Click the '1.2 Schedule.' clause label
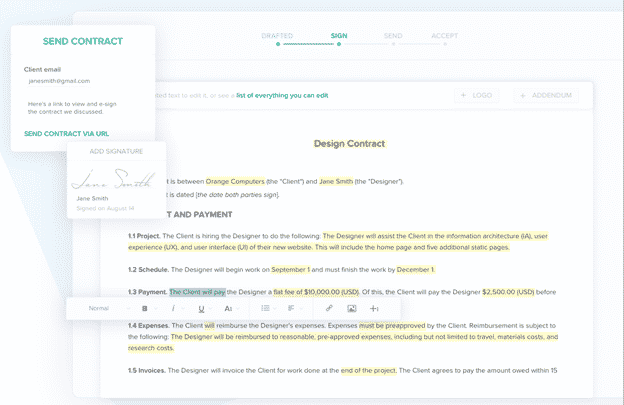Screen dimensions: 624x405 [x=148, y=270]
